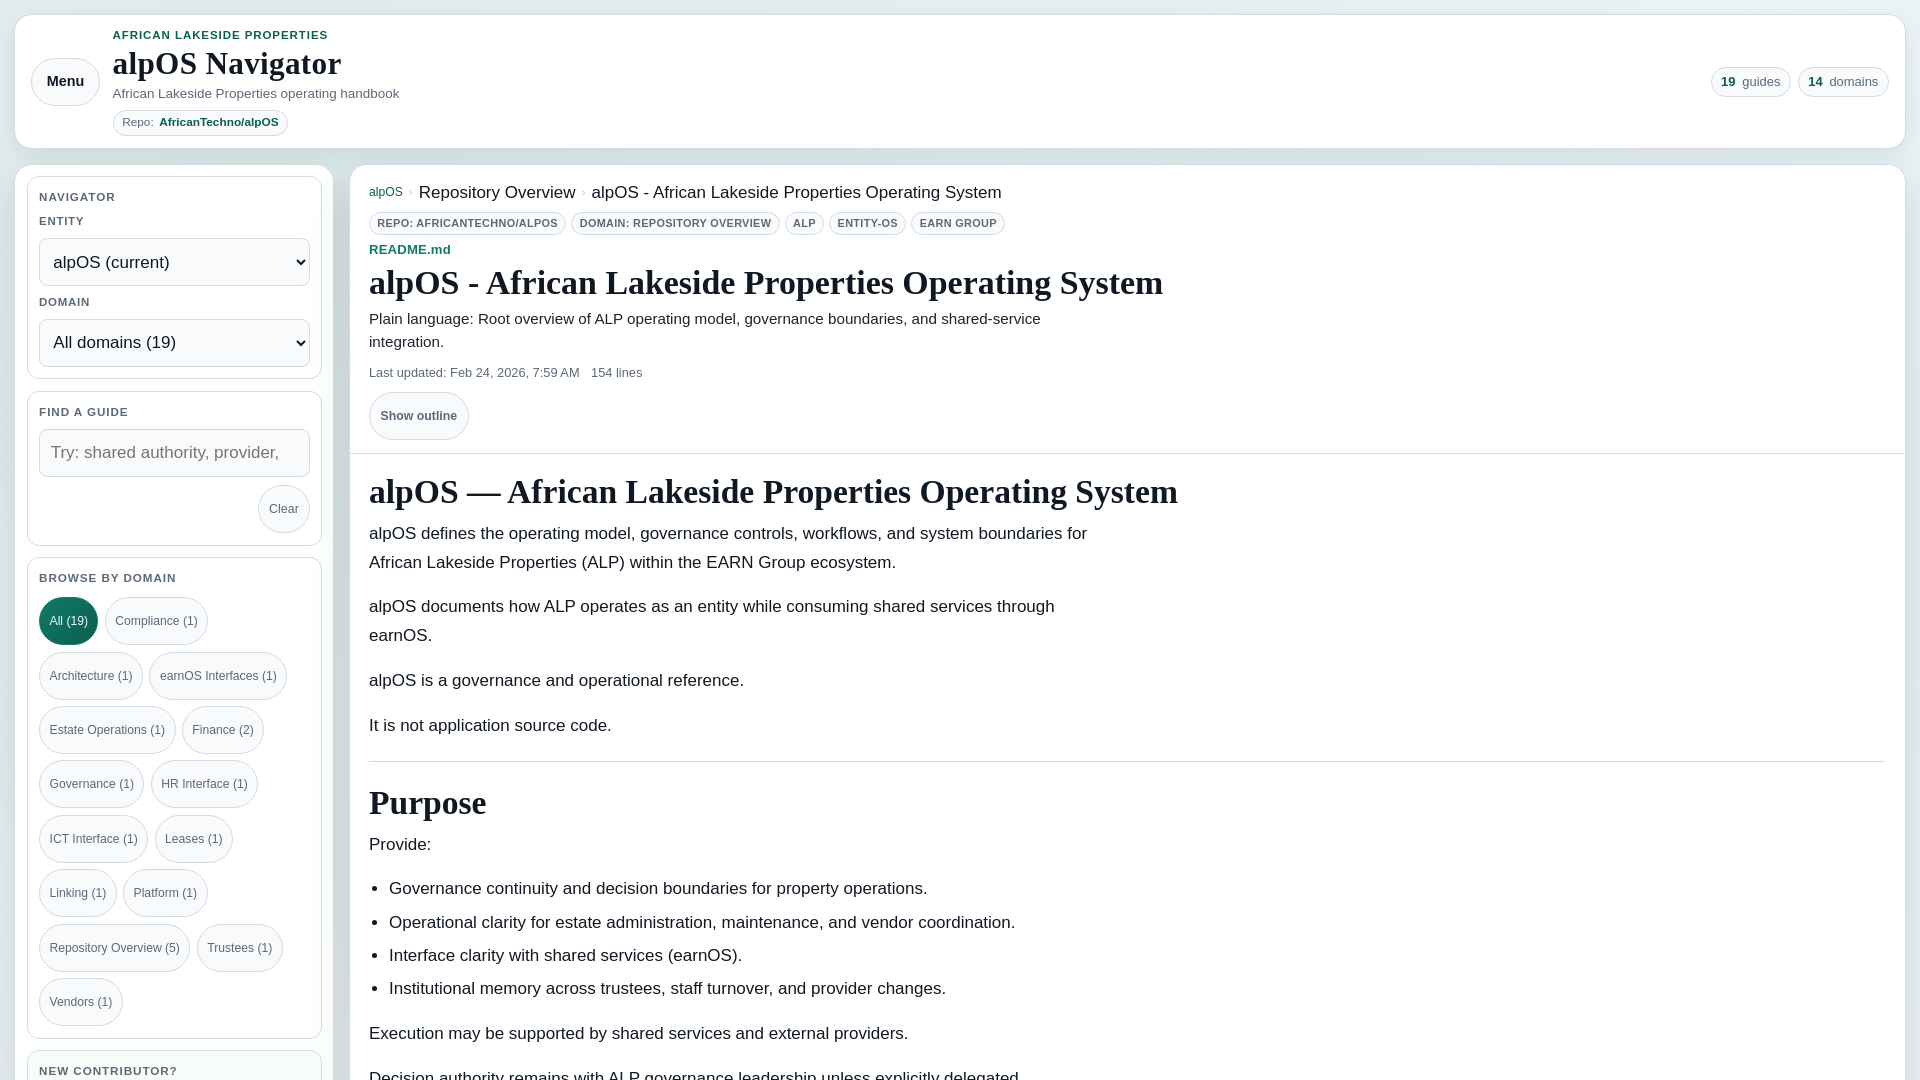Focus the Find a guide search field
This screenshot has height=1080, width=1920.
[174, 453]
